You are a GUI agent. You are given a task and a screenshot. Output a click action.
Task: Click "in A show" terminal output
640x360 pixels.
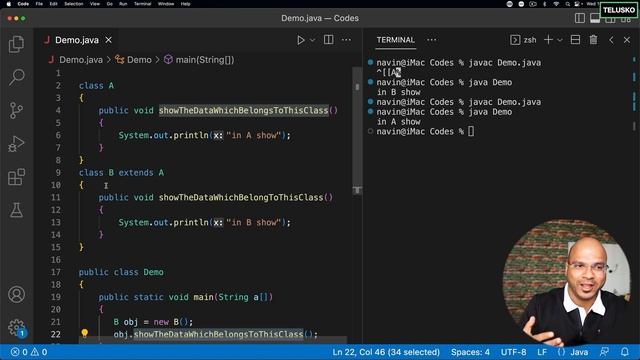[399, 122]
